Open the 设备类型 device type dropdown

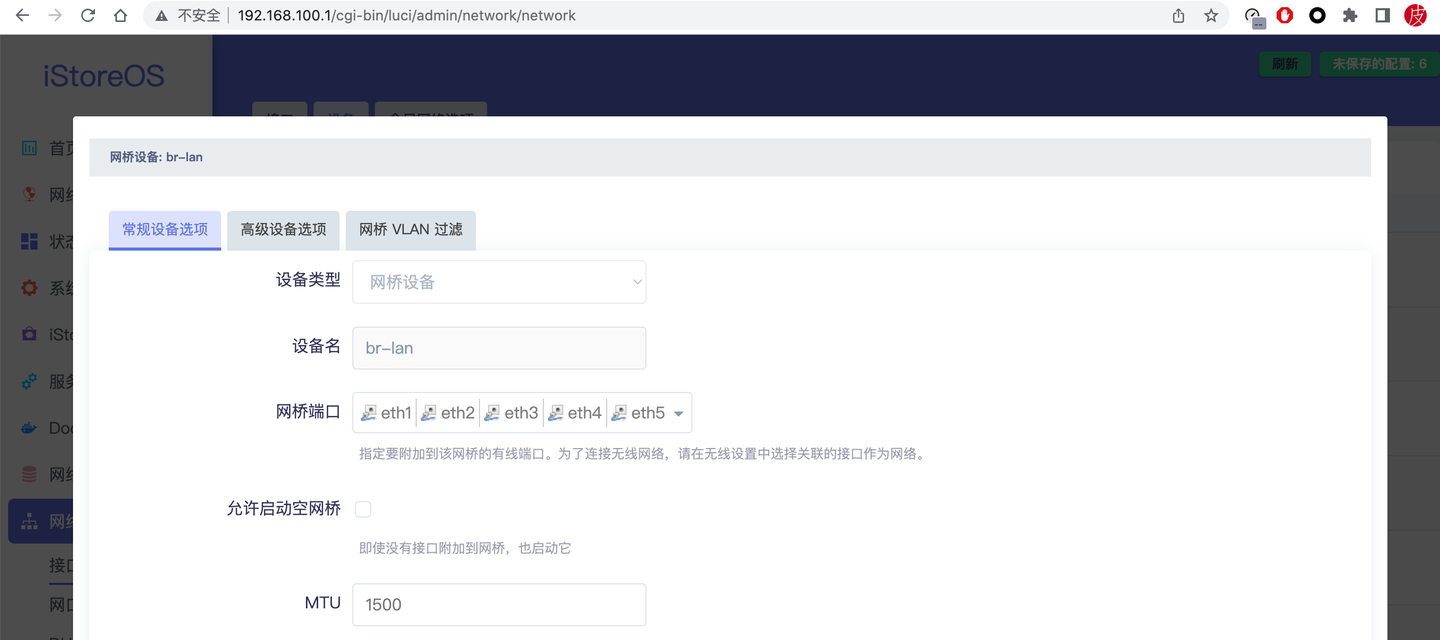[498, 281]
